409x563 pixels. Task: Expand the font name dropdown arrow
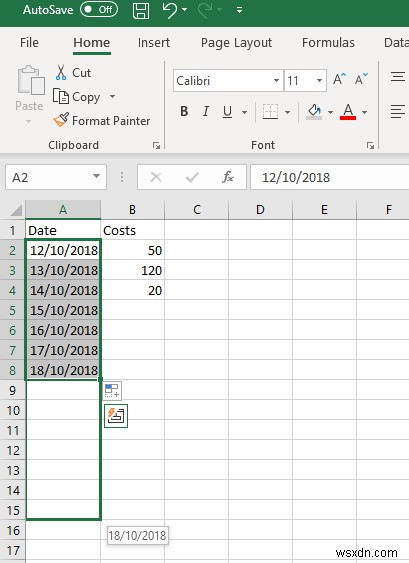276,80
